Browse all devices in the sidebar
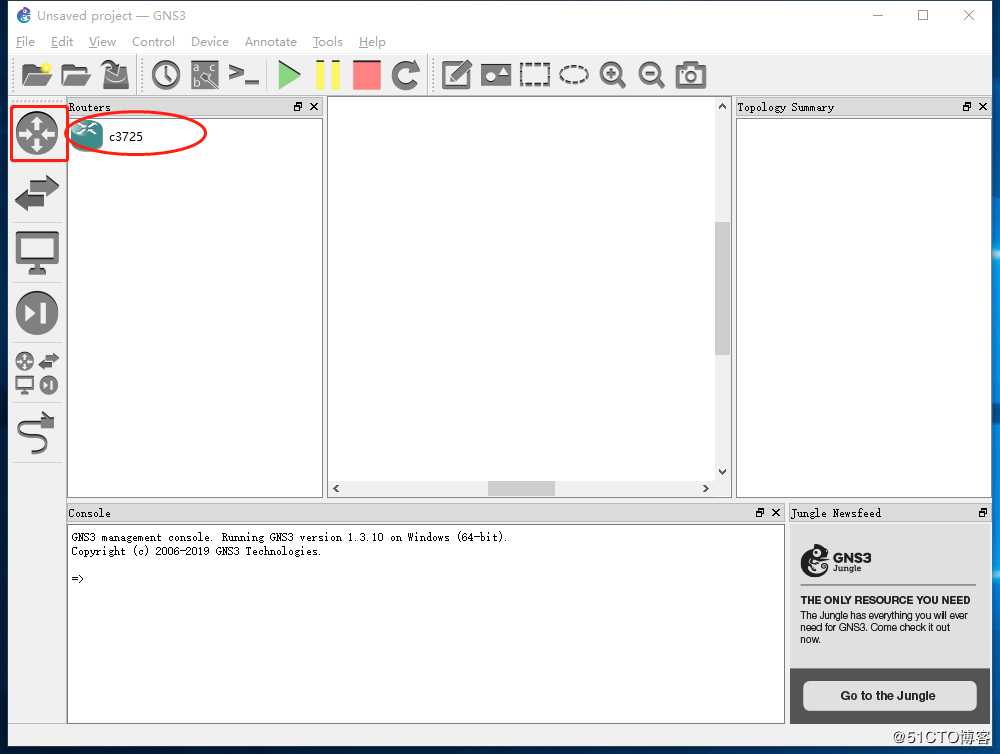 (x=37, y=373)
